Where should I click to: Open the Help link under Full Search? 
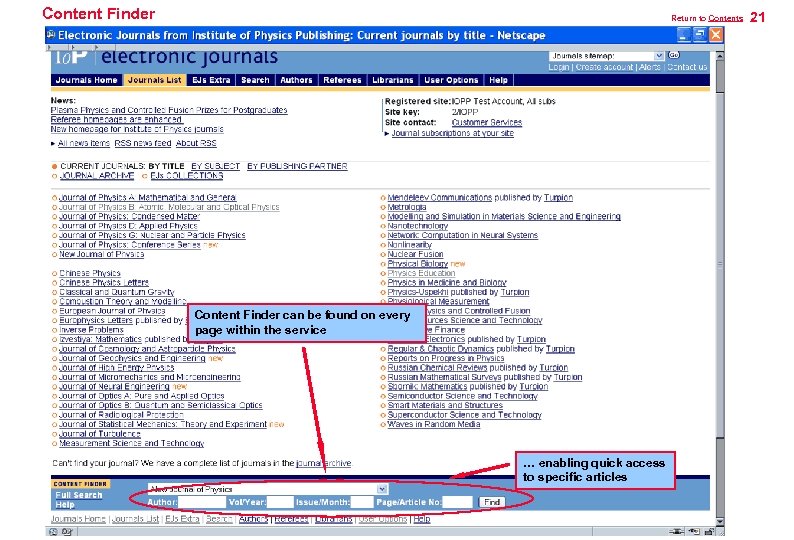tap(65, 505)
